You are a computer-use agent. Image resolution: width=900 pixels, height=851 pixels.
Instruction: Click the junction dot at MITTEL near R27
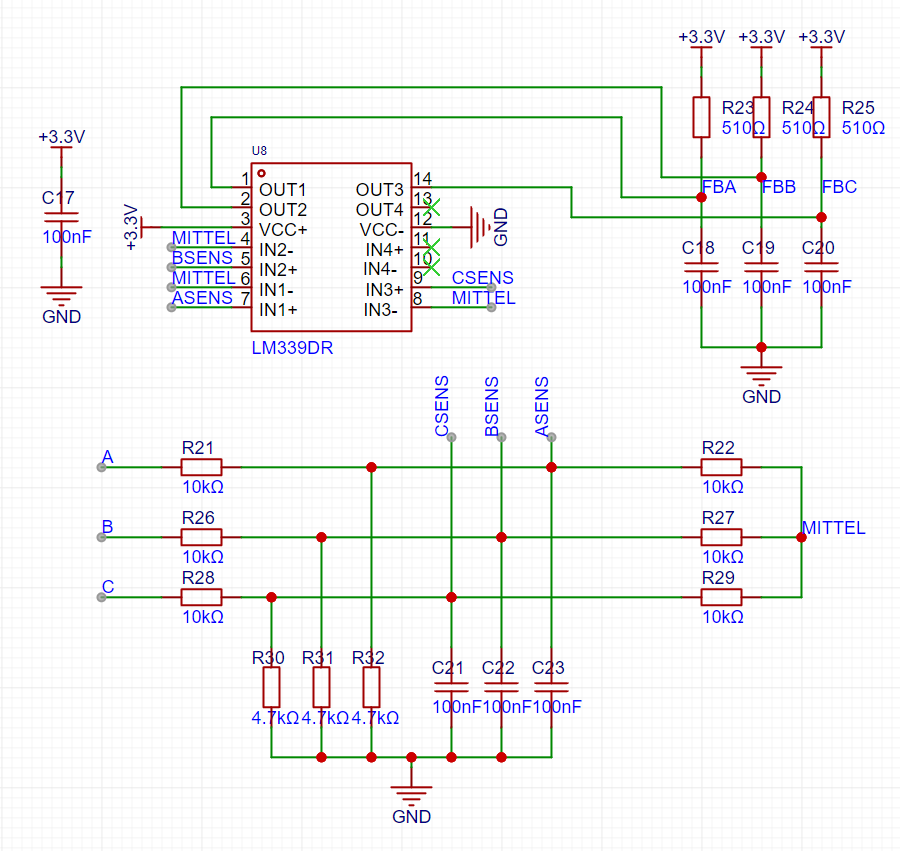pyautogui.click(x=801, y=537)
